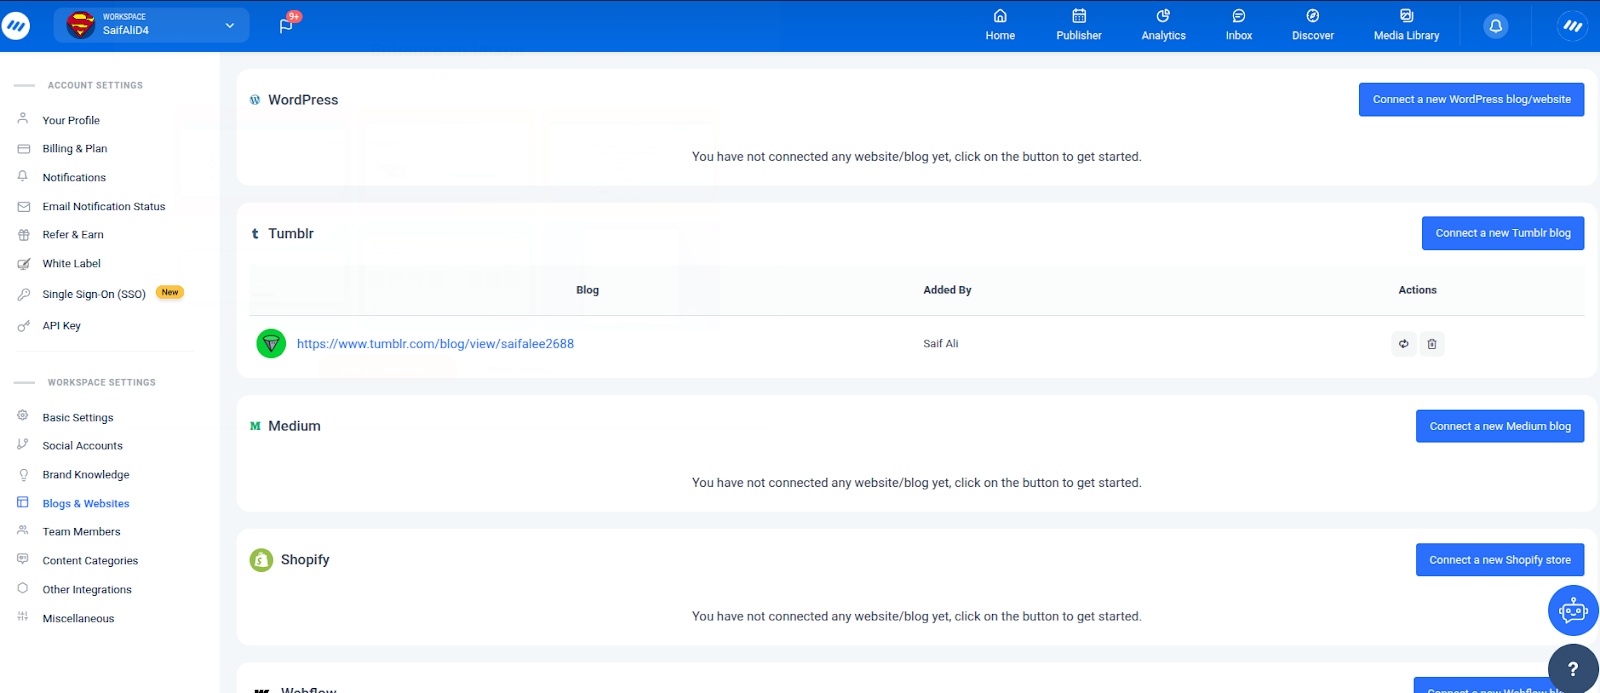Click the Blog column header
Screen dimensions: 1600x693
(x=587, y=290)
